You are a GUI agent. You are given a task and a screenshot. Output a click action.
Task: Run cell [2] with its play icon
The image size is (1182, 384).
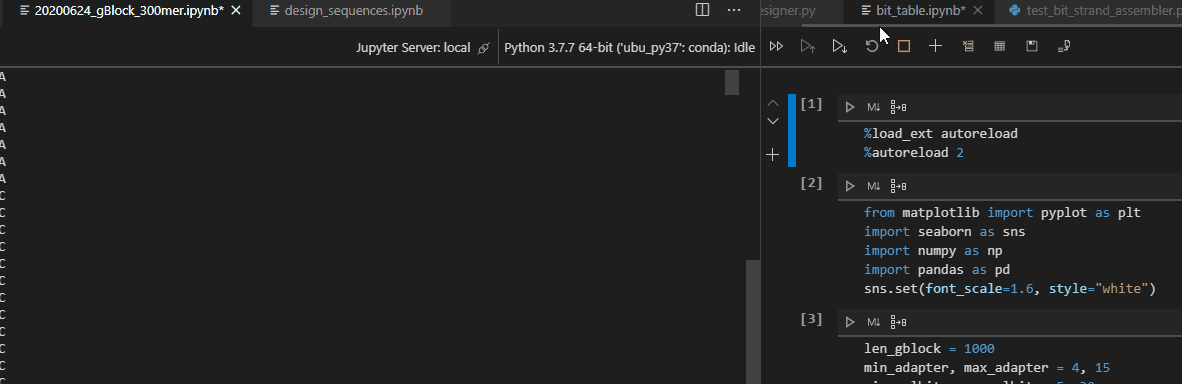coord(850,186)
